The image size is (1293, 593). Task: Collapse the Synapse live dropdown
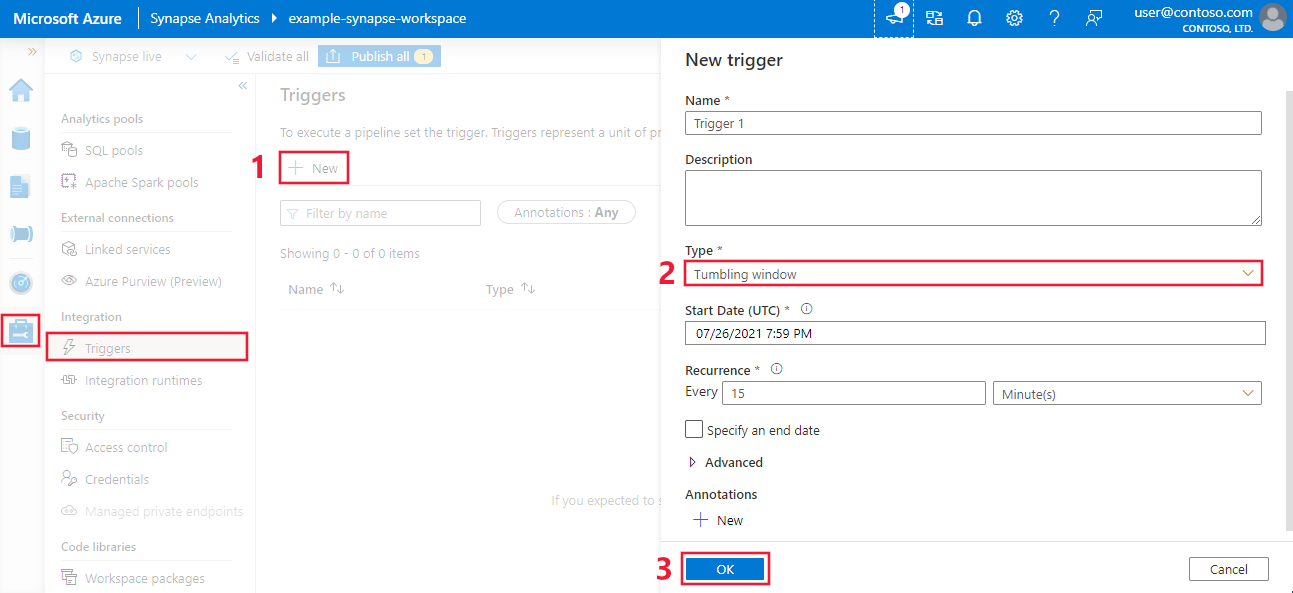pyautogui.click(x=191, y=56)
